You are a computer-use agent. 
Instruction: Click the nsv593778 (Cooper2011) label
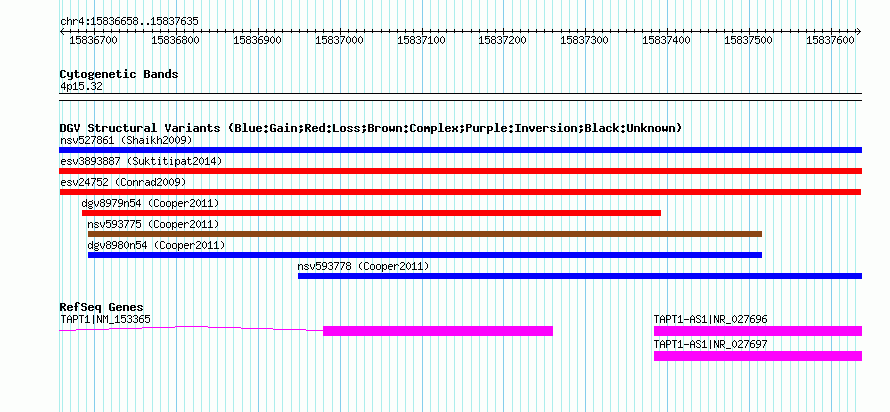tap(363, 266)
